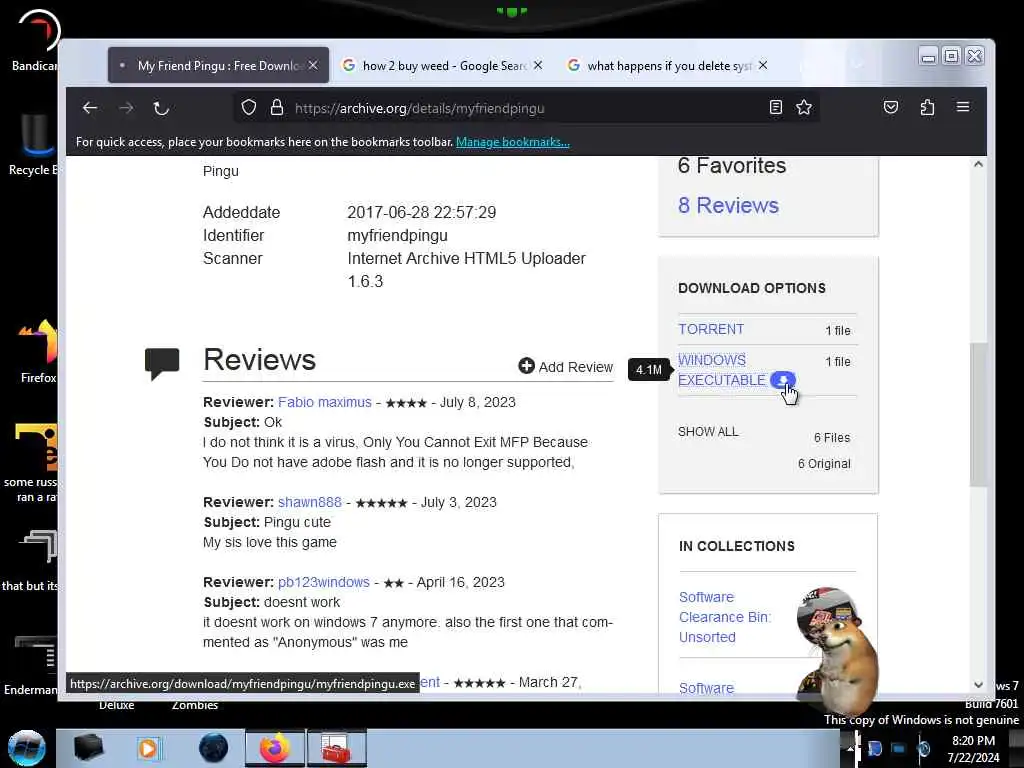Open the shield tracking protection icon
The image size is (1024, 768).
pyautogui.click(x=249, y=107)
